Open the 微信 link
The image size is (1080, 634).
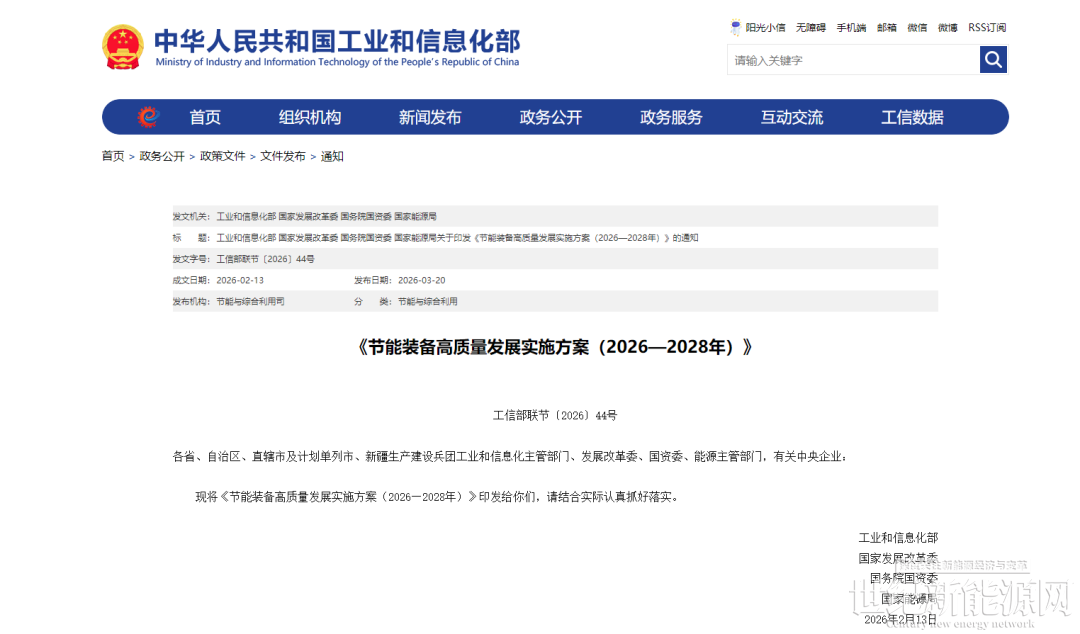click(917, 28)
